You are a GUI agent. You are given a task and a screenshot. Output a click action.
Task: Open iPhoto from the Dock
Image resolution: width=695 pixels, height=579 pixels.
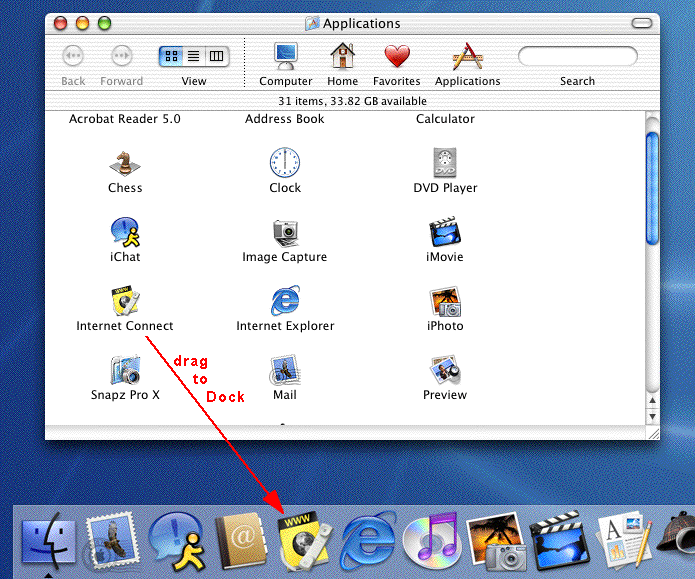[496, 542]
